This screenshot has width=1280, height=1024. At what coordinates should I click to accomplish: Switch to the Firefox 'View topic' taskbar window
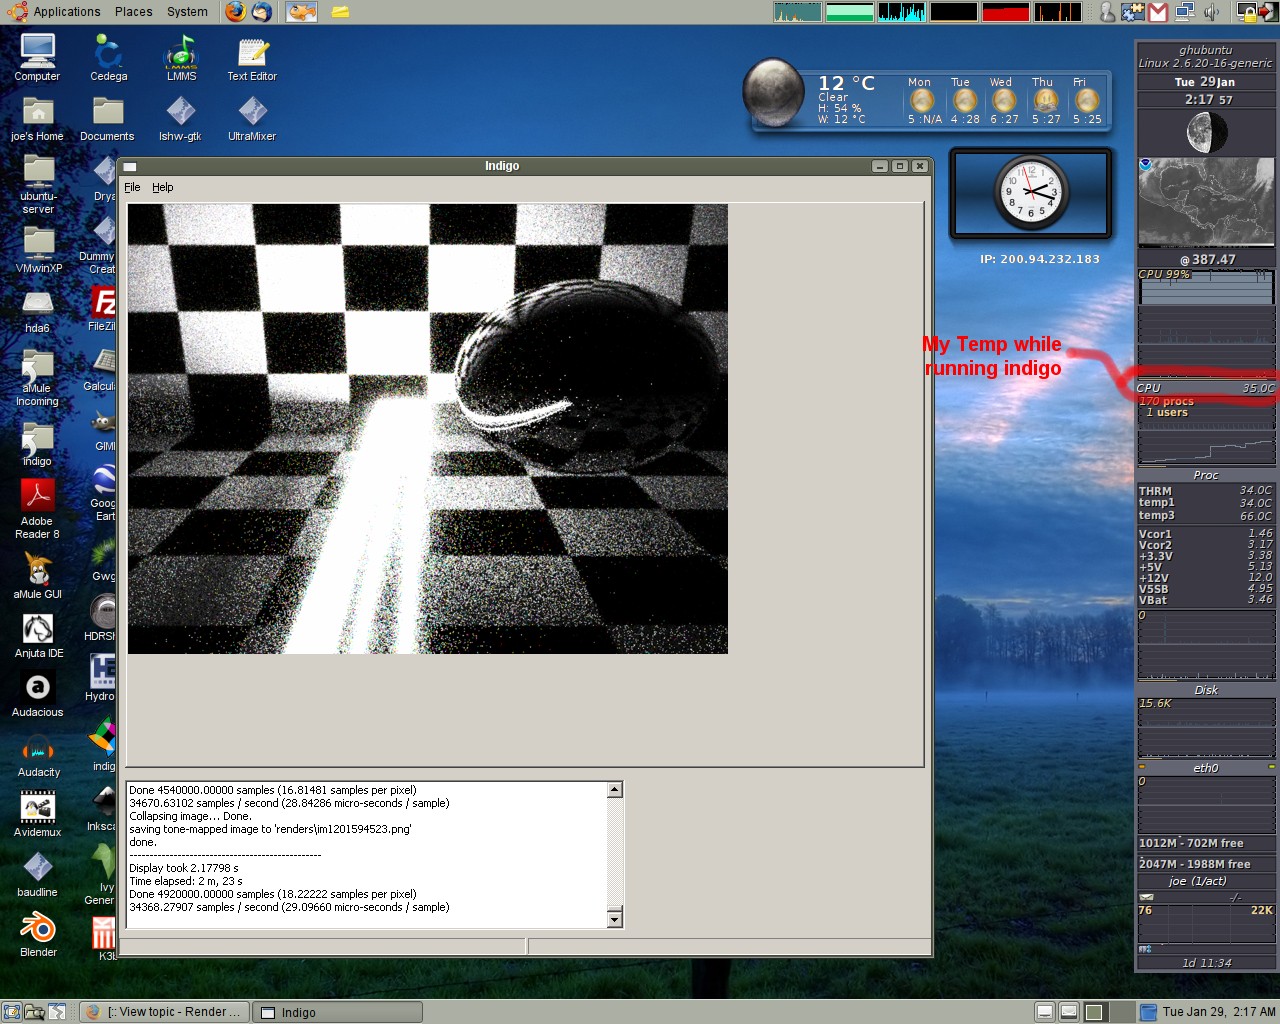click(x=164, y=1012)
